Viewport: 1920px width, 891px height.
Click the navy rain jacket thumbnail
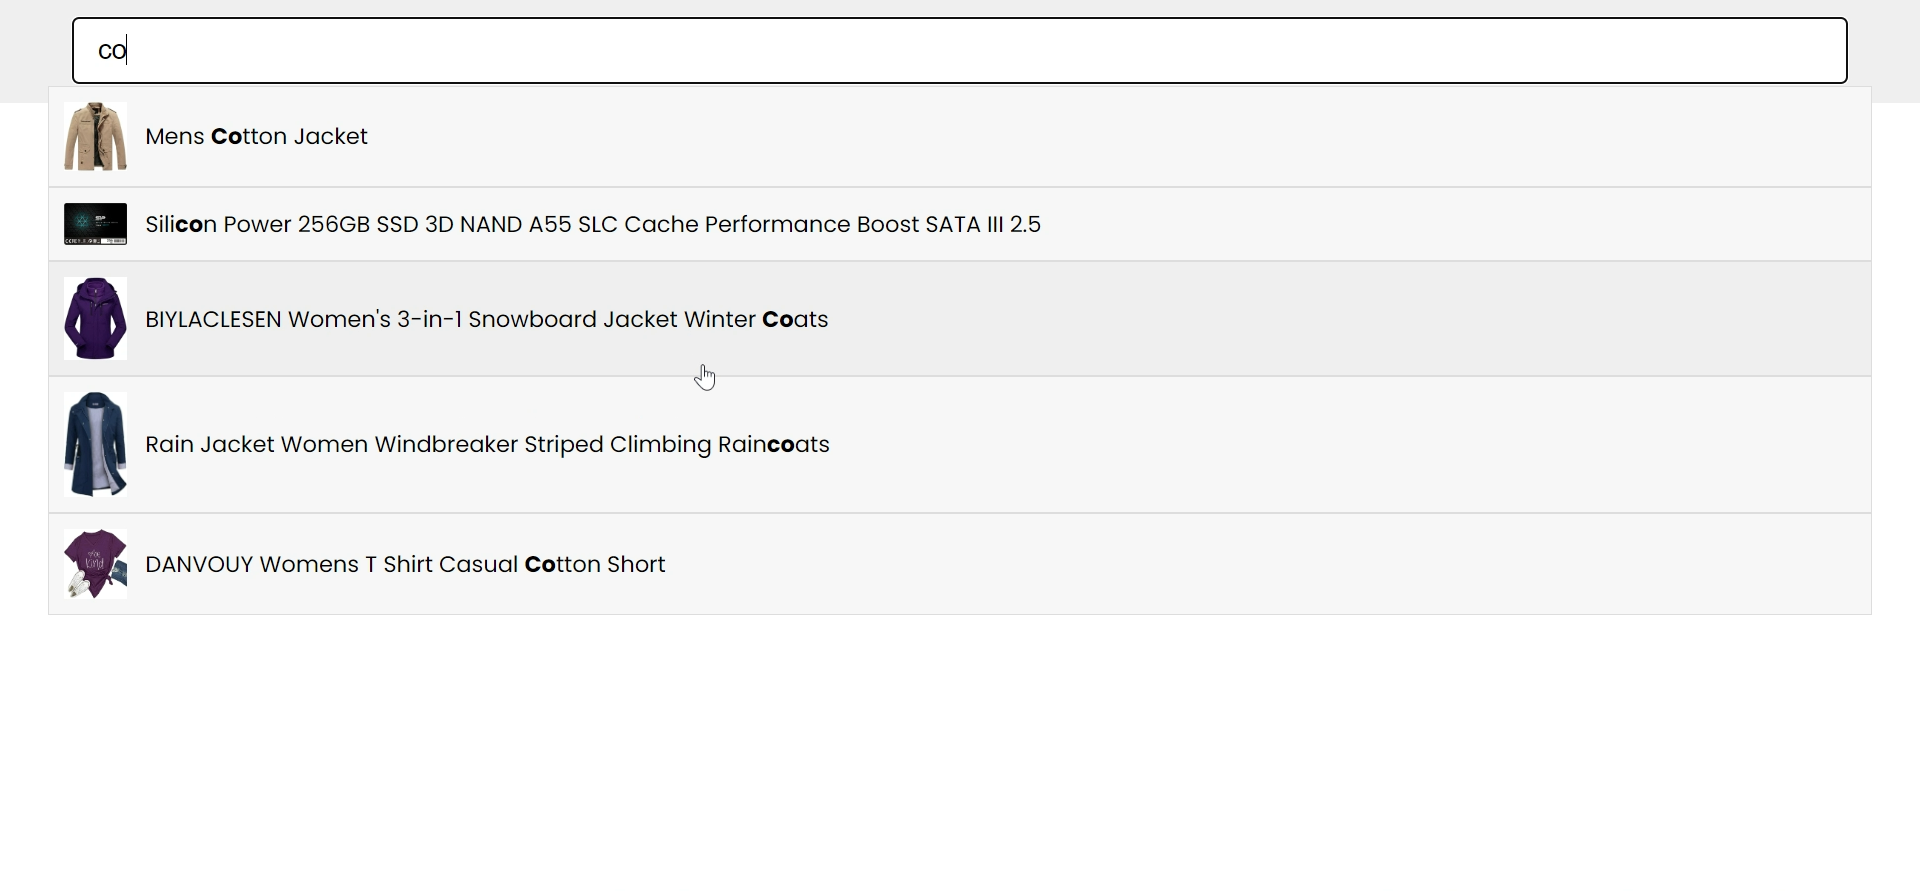pos(95,444)
